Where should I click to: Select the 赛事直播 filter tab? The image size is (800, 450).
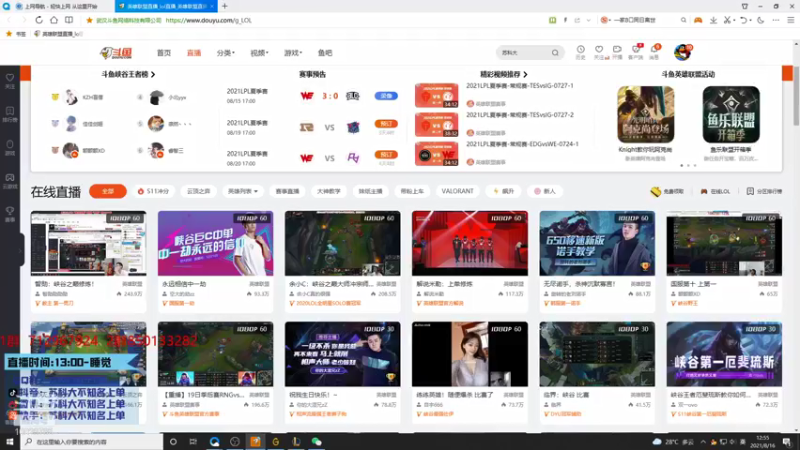[x=287, y=191]
